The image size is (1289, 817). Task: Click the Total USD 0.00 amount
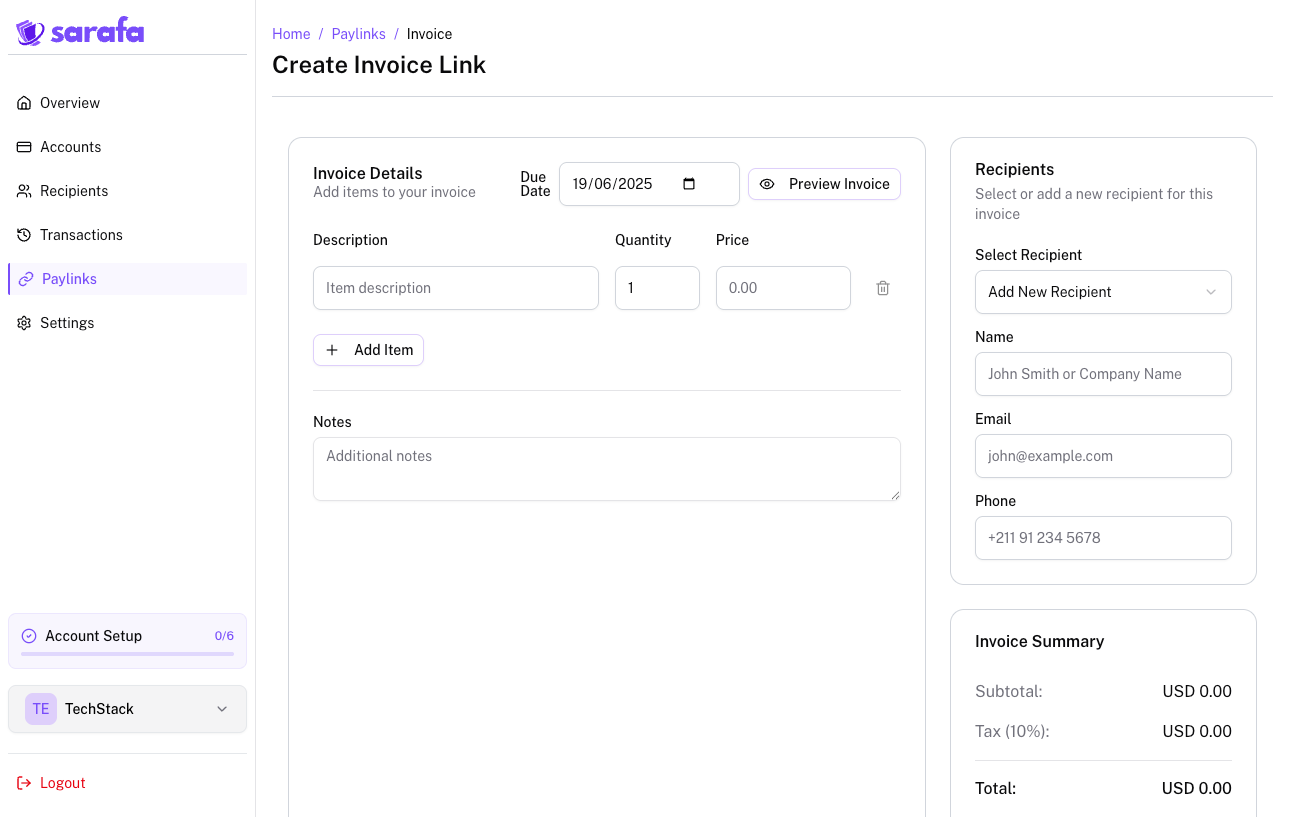pos(1196,788)
